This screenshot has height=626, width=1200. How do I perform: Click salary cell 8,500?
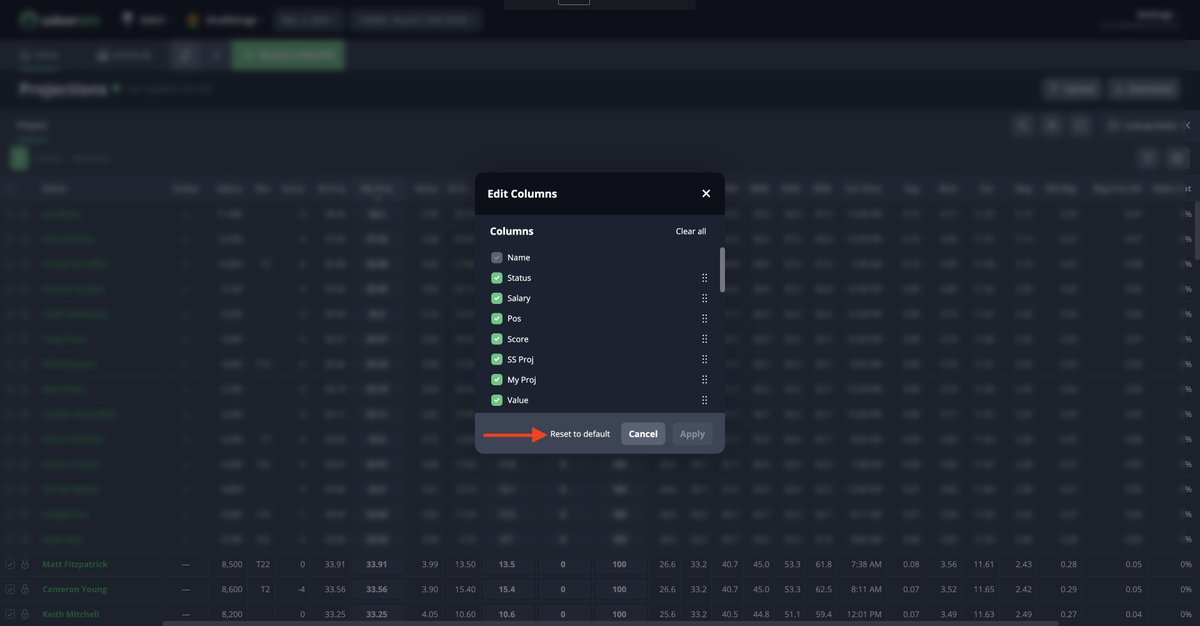pyautogui.click(x=231, y=564)
